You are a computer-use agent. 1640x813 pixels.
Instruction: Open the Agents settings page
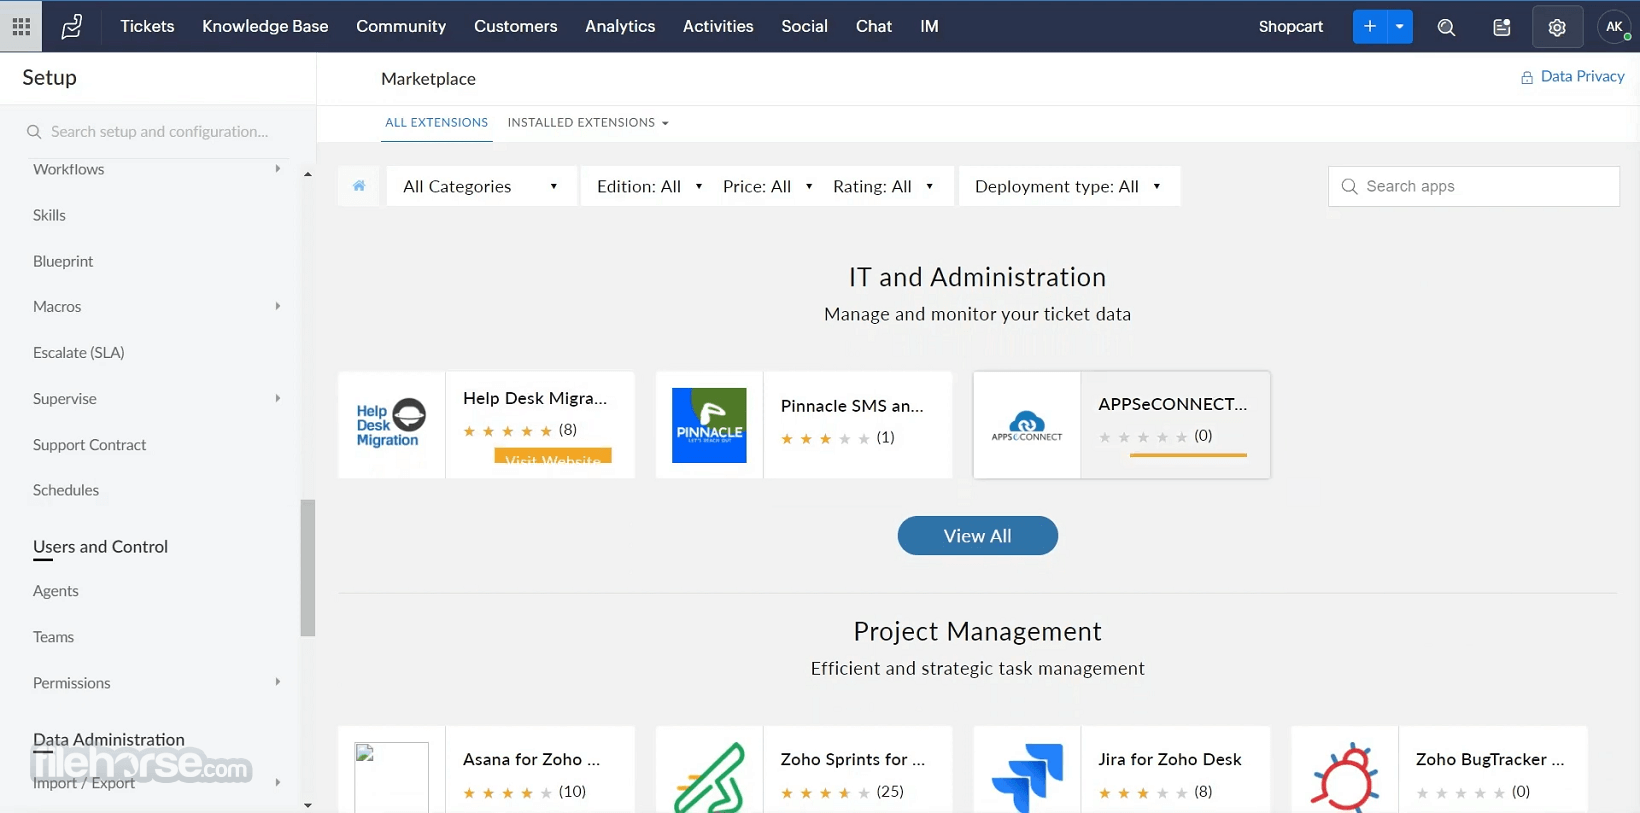(x=56, y=591)
